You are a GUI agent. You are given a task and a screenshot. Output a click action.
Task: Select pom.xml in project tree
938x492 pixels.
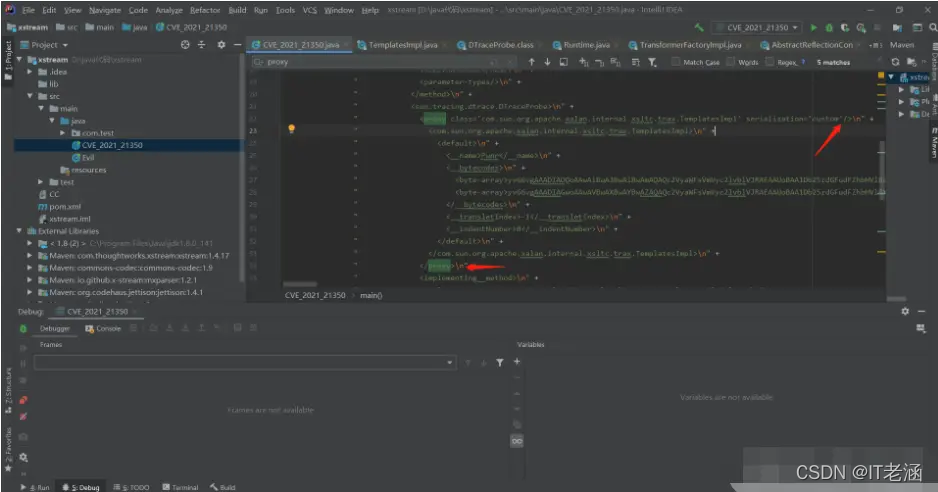[x=60, y=206]
